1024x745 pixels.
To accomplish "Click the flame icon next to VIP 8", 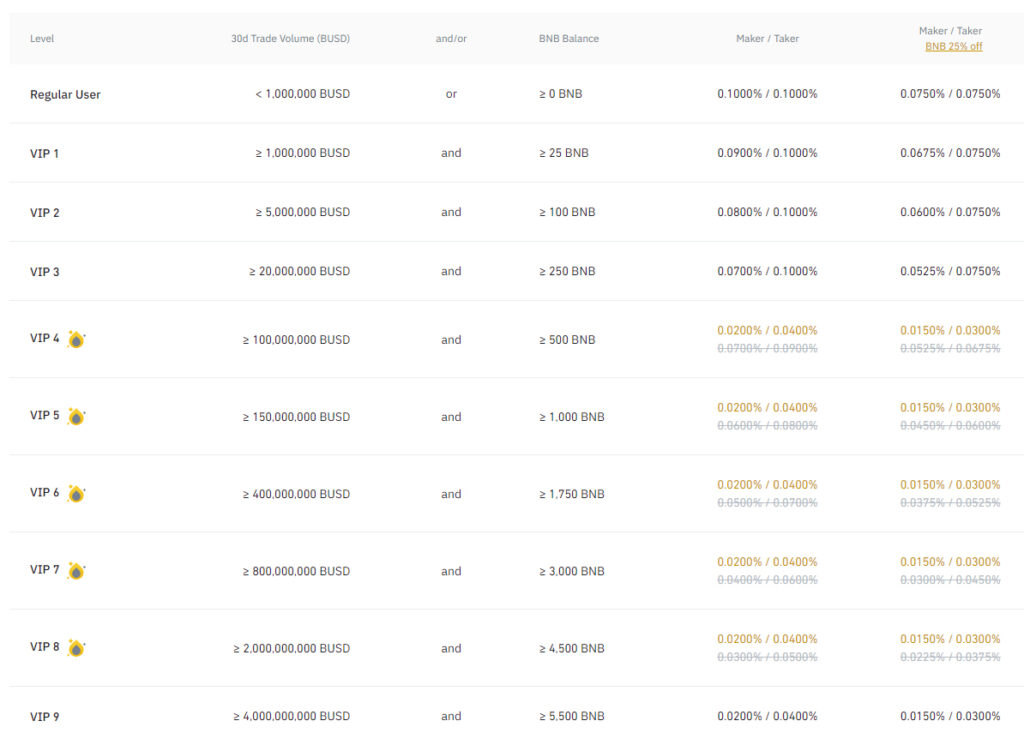I will click(x=76, y=648).
